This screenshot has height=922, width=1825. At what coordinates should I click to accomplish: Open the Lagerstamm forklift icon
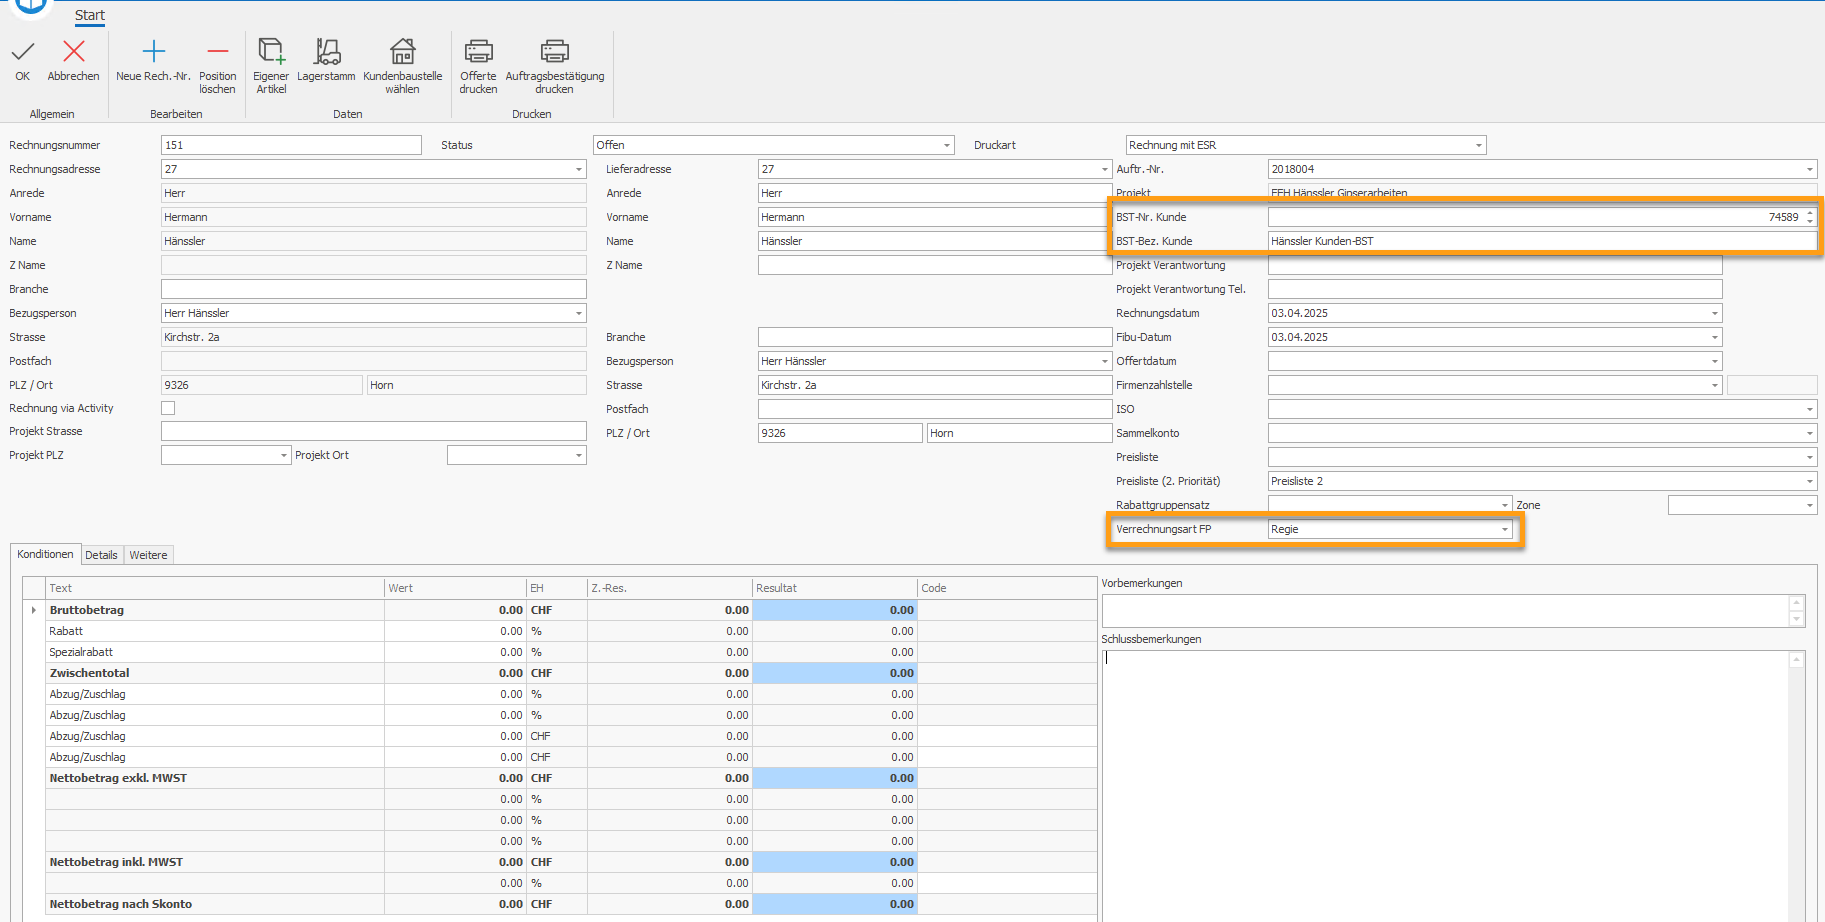[326, 51]
